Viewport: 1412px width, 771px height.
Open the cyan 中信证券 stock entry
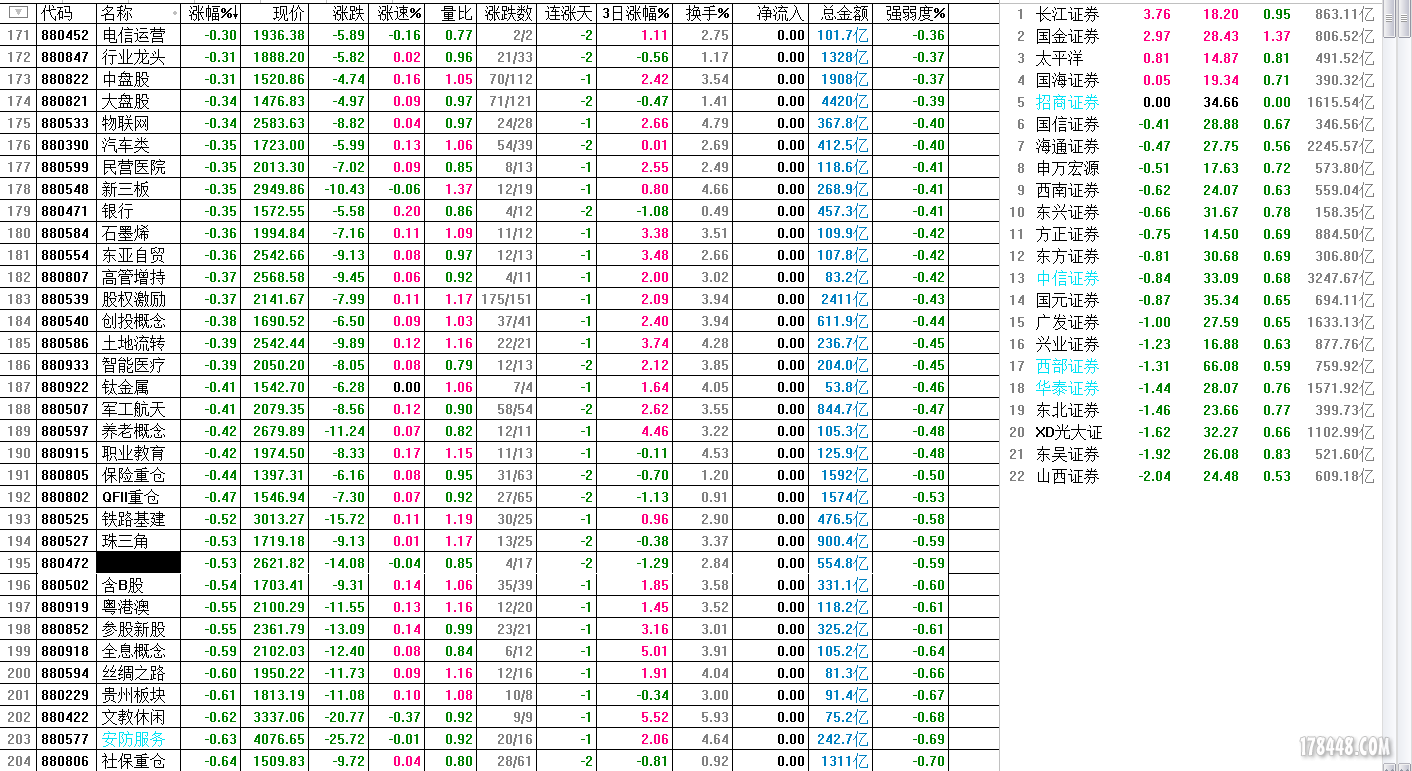(x=1067, y=278)
